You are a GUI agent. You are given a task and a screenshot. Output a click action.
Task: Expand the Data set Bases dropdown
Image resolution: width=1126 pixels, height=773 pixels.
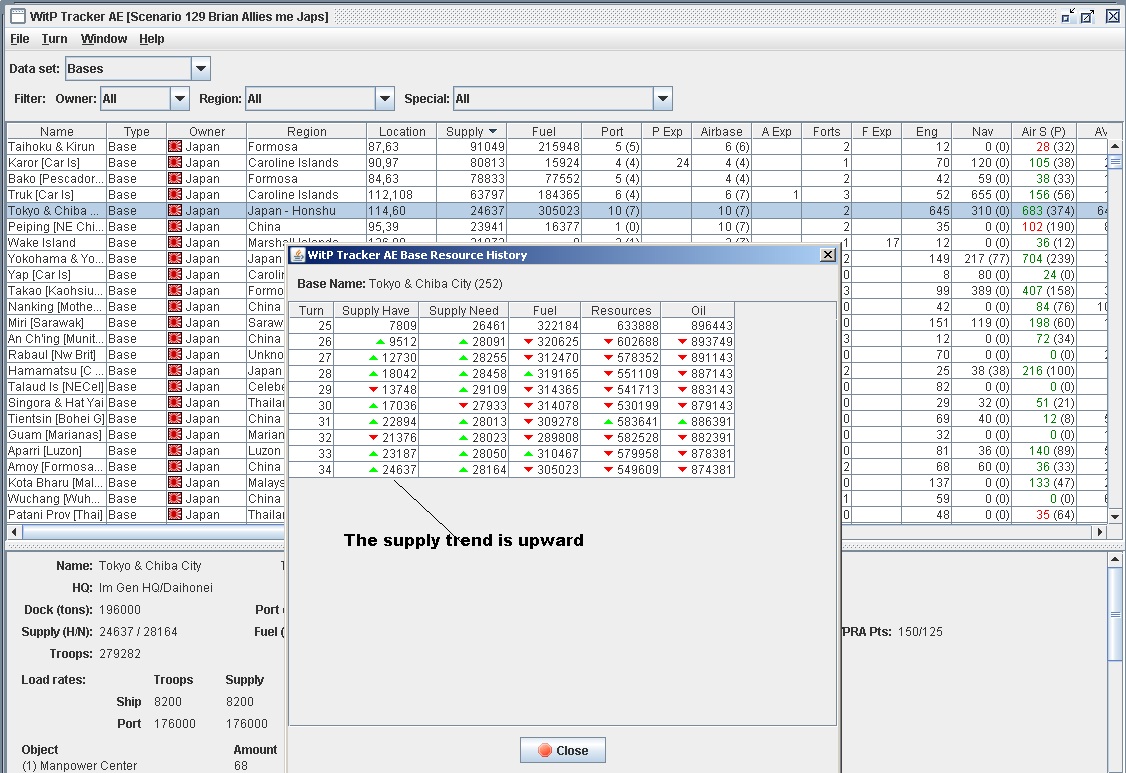point(201,69)
